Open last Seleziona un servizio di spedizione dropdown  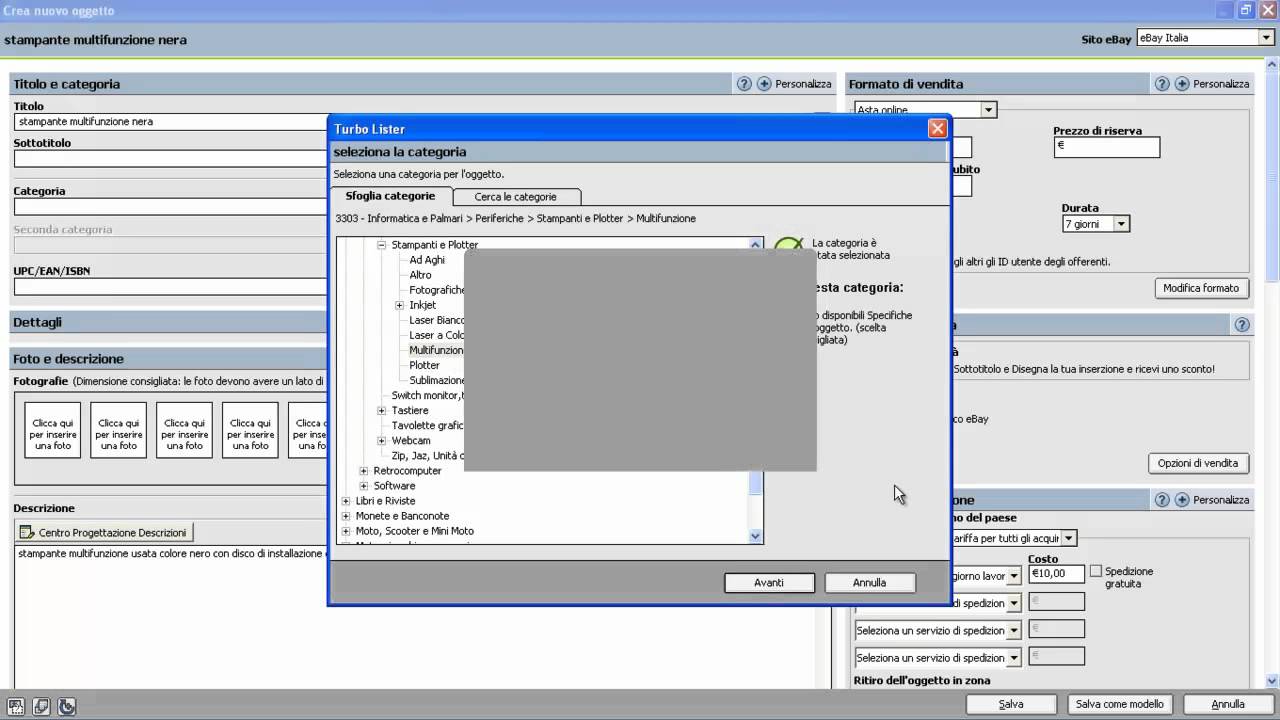click(1014, 658)
